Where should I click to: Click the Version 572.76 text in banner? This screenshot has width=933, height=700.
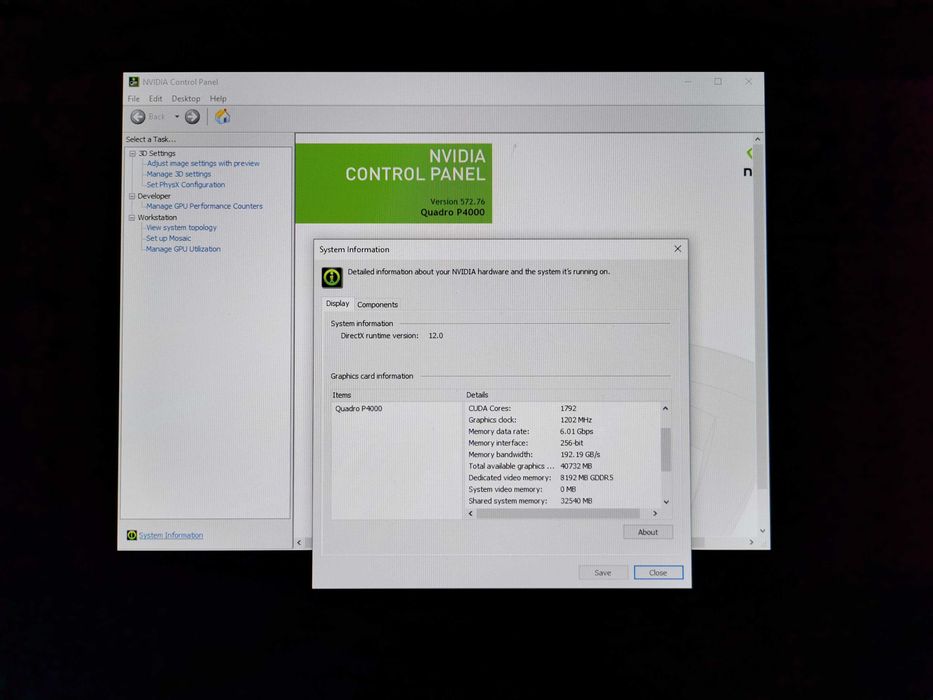(457, 201)
